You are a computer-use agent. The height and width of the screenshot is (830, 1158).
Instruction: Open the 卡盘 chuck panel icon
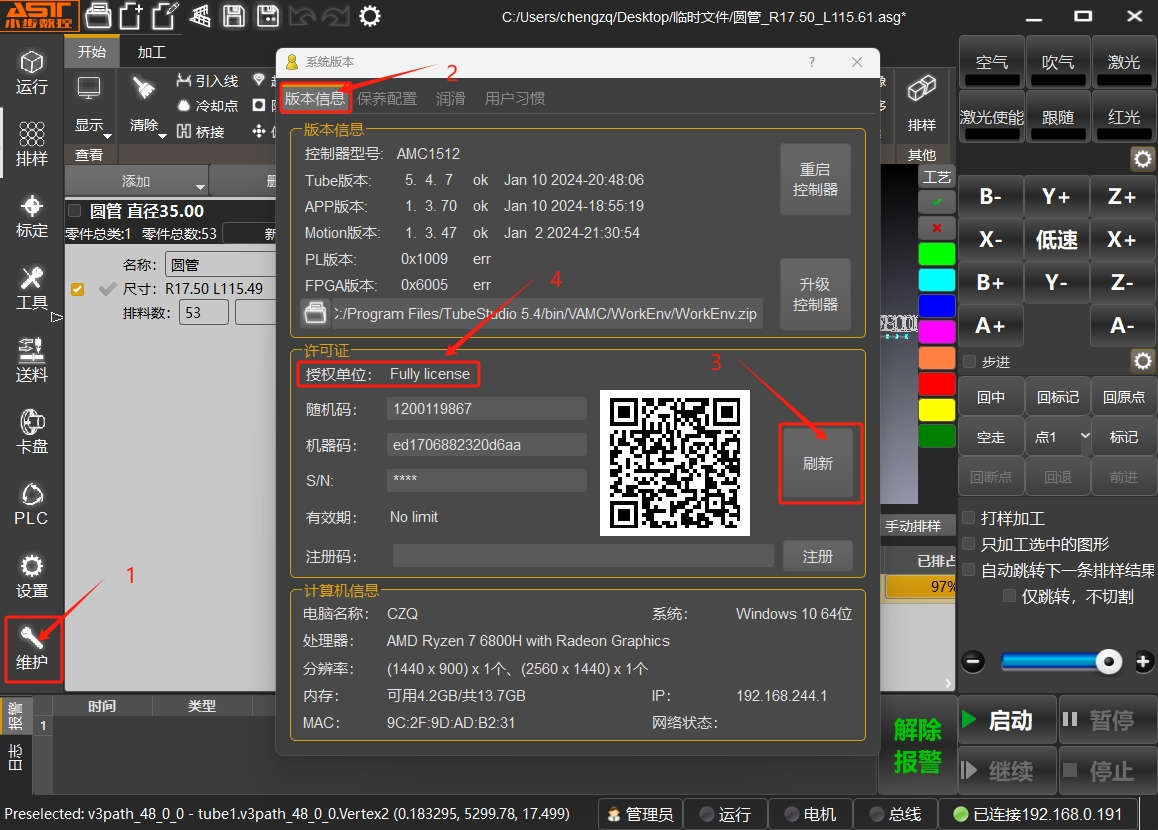pyautogui.click(x=32, y=430)
